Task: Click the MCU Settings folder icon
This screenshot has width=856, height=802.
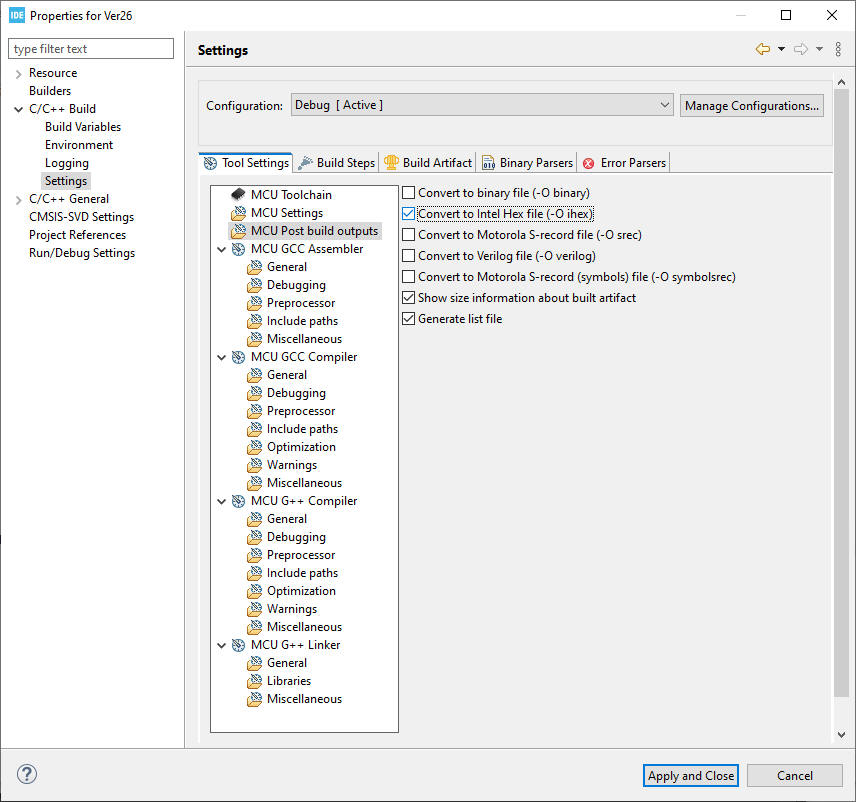Action: point(238,213)
